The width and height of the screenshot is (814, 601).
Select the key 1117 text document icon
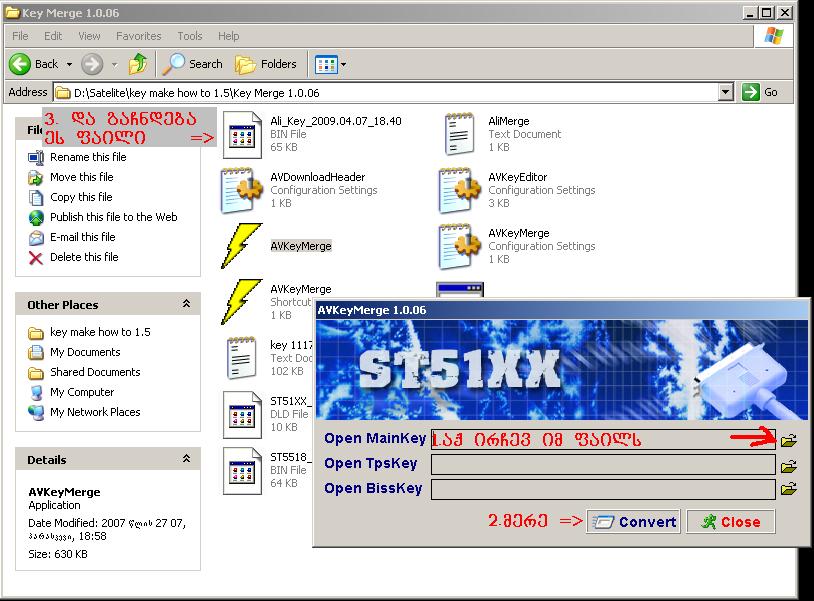coord(242,358)
